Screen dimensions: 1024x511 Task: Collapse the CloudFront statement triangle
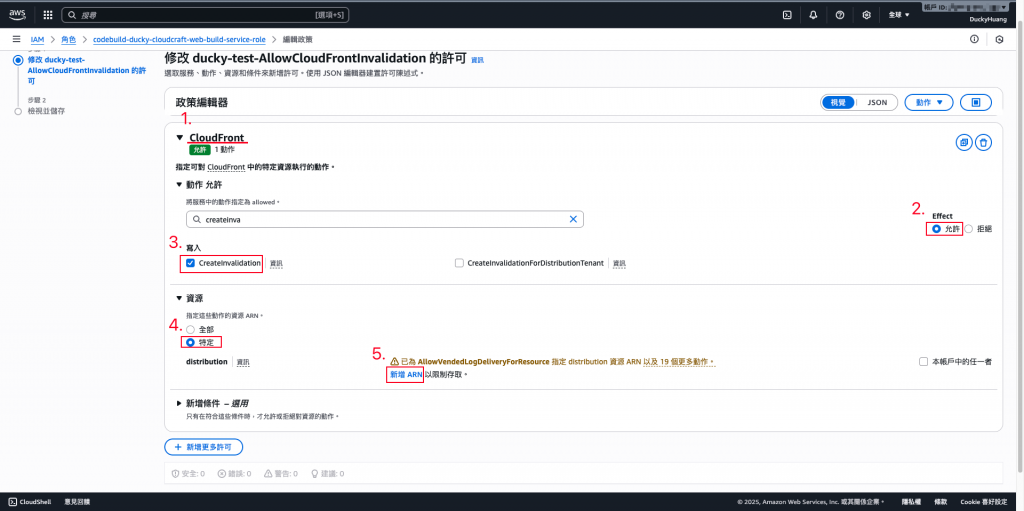(180, 138)
